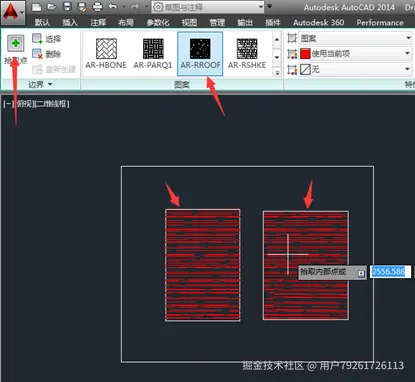Click pattern gallery scroll up arrow

point(277,40)
